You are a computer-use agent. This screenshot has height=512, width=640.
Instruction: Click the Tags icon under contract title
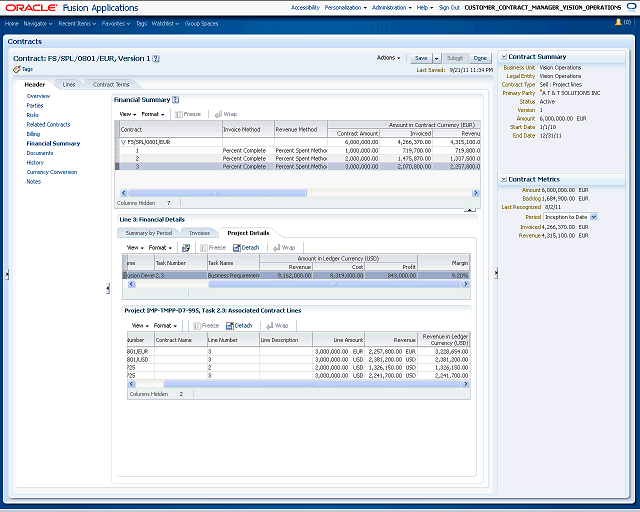point(17,69)
